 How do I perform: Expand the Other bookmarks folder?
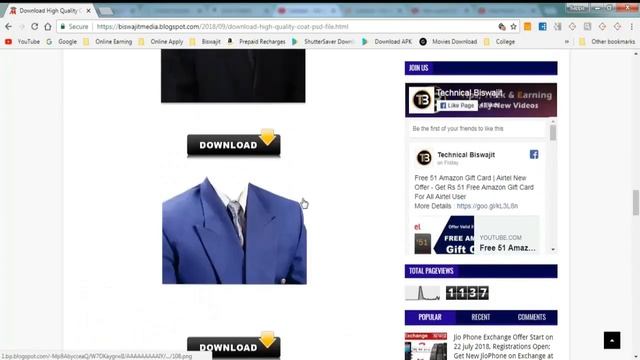pyautogui.click(x=607, y=42)
